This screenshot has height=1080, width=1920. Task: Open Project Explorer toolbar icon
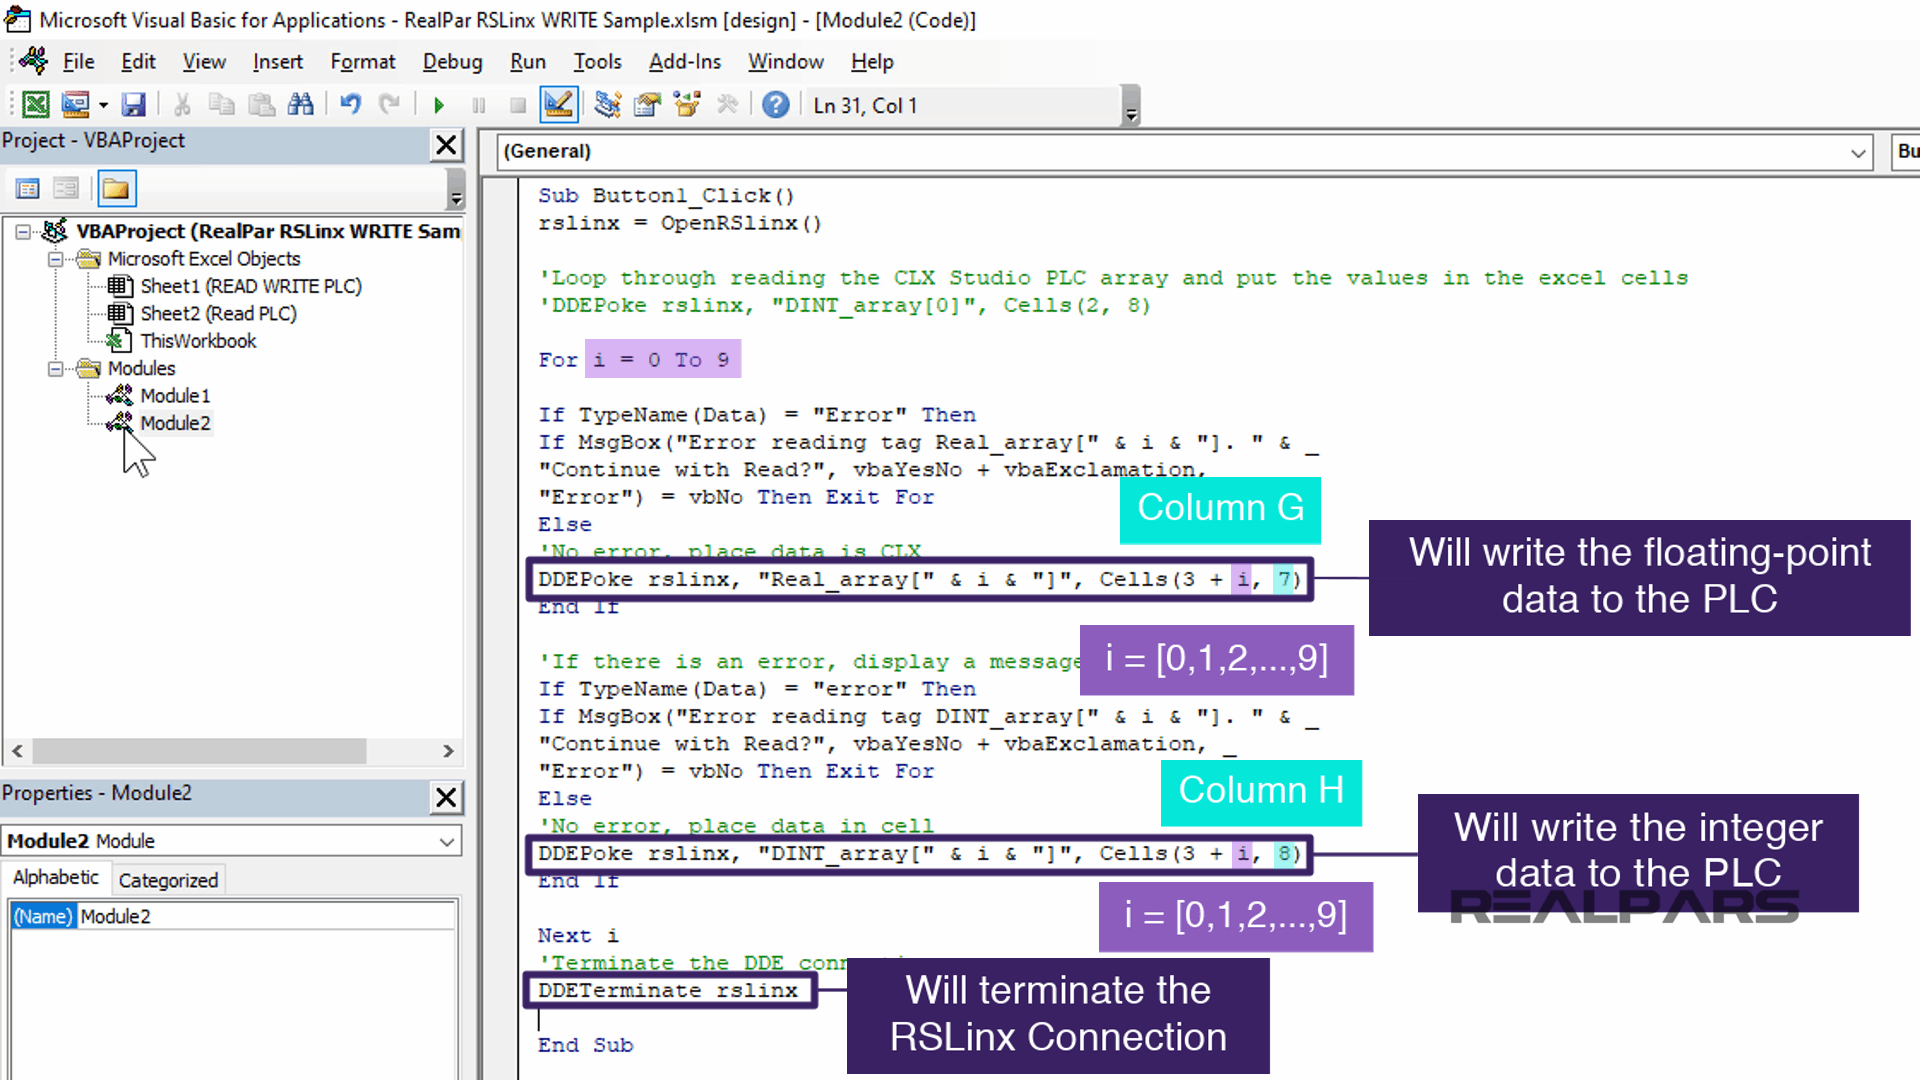coord(607,104)
